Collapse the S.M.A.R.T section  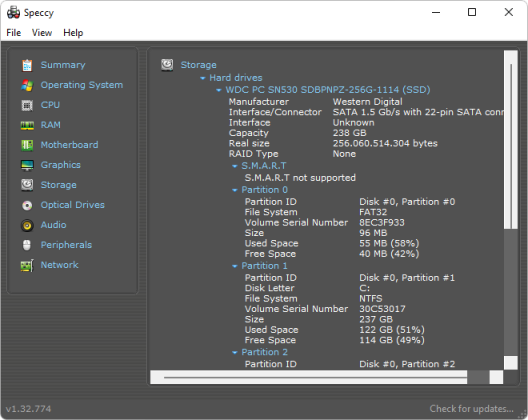(x=235, y=166)
